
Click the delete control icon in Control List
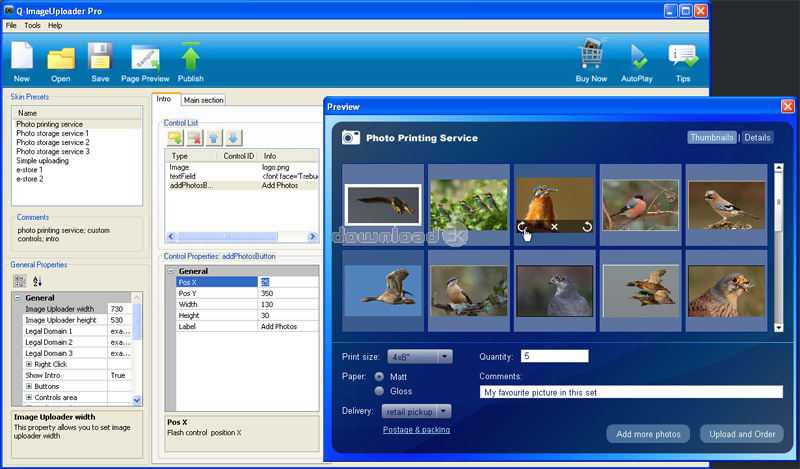(195, 138)
